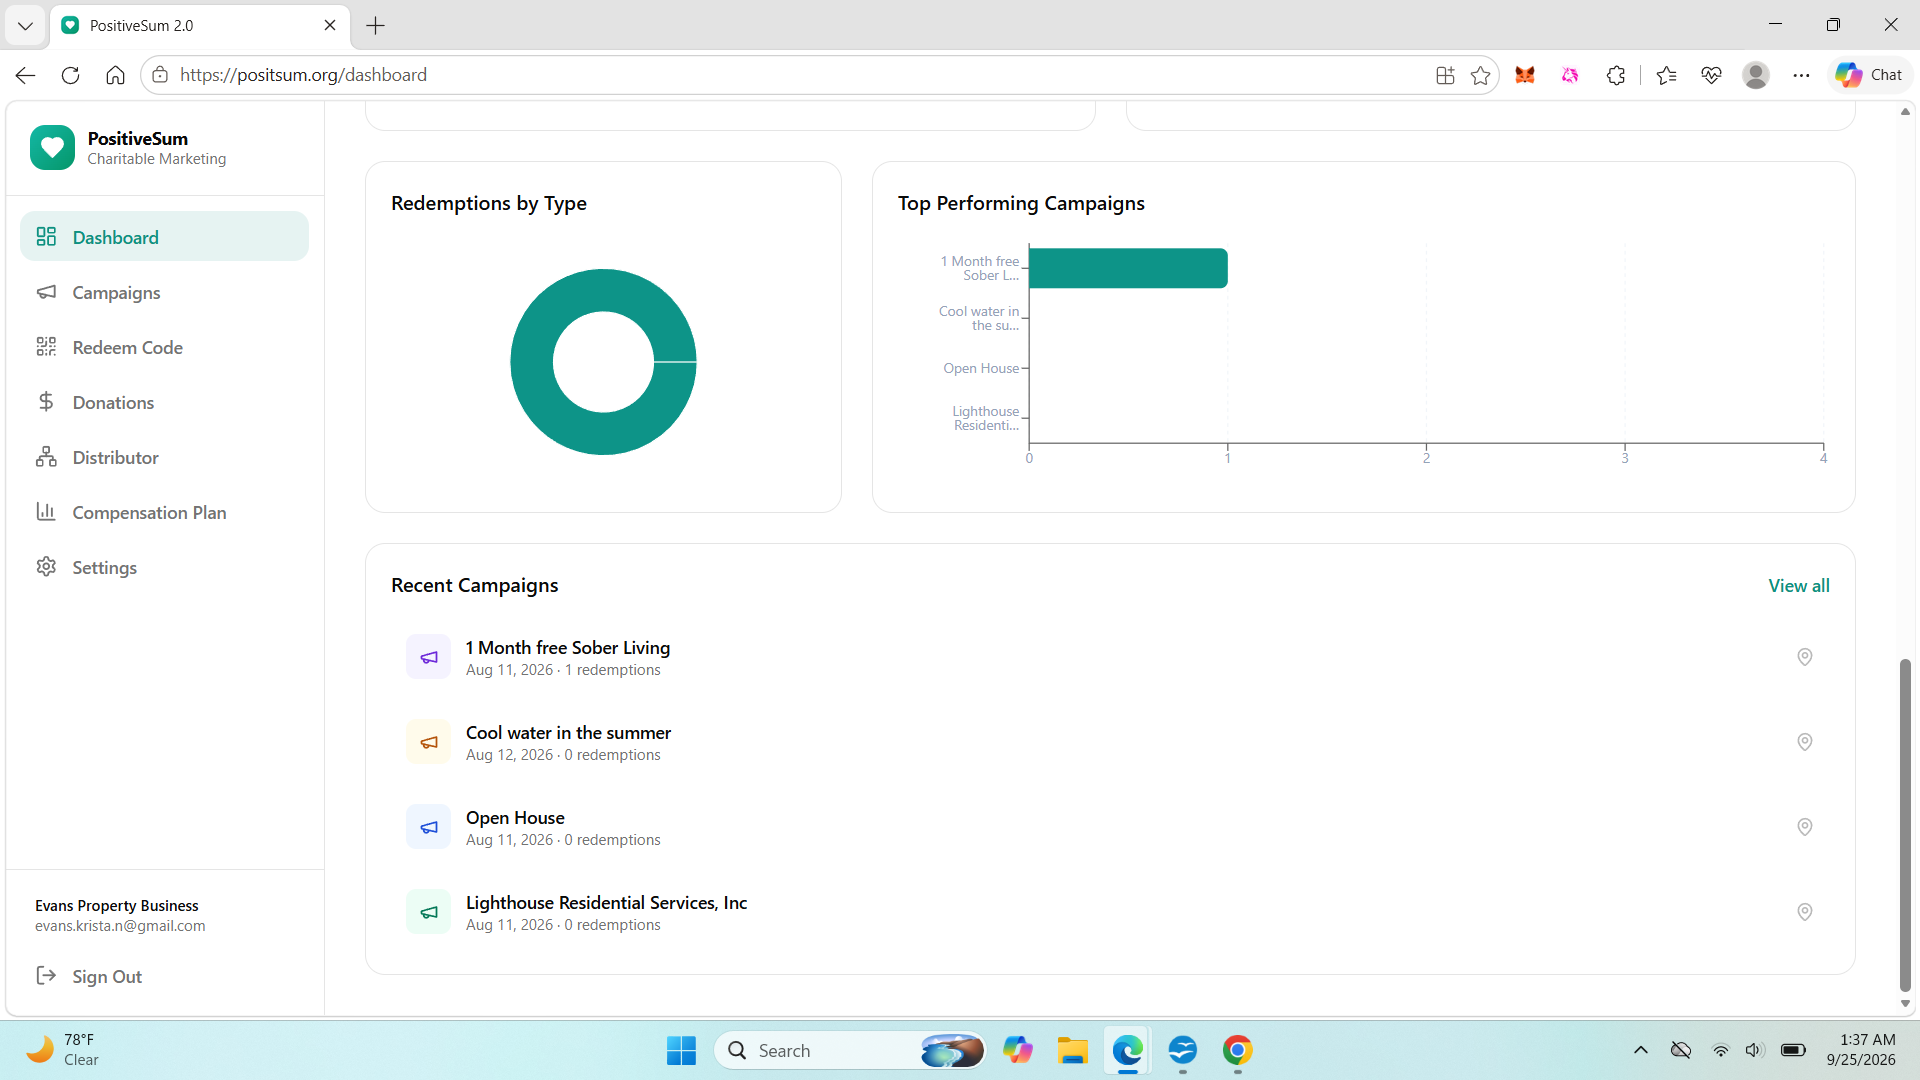Open the Distributor page

coord(164,457)
